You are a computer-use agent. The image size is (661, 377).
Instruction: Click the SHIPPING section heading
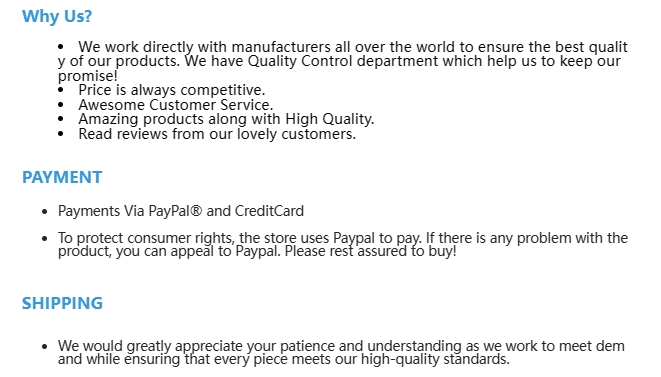coord(62,303)
